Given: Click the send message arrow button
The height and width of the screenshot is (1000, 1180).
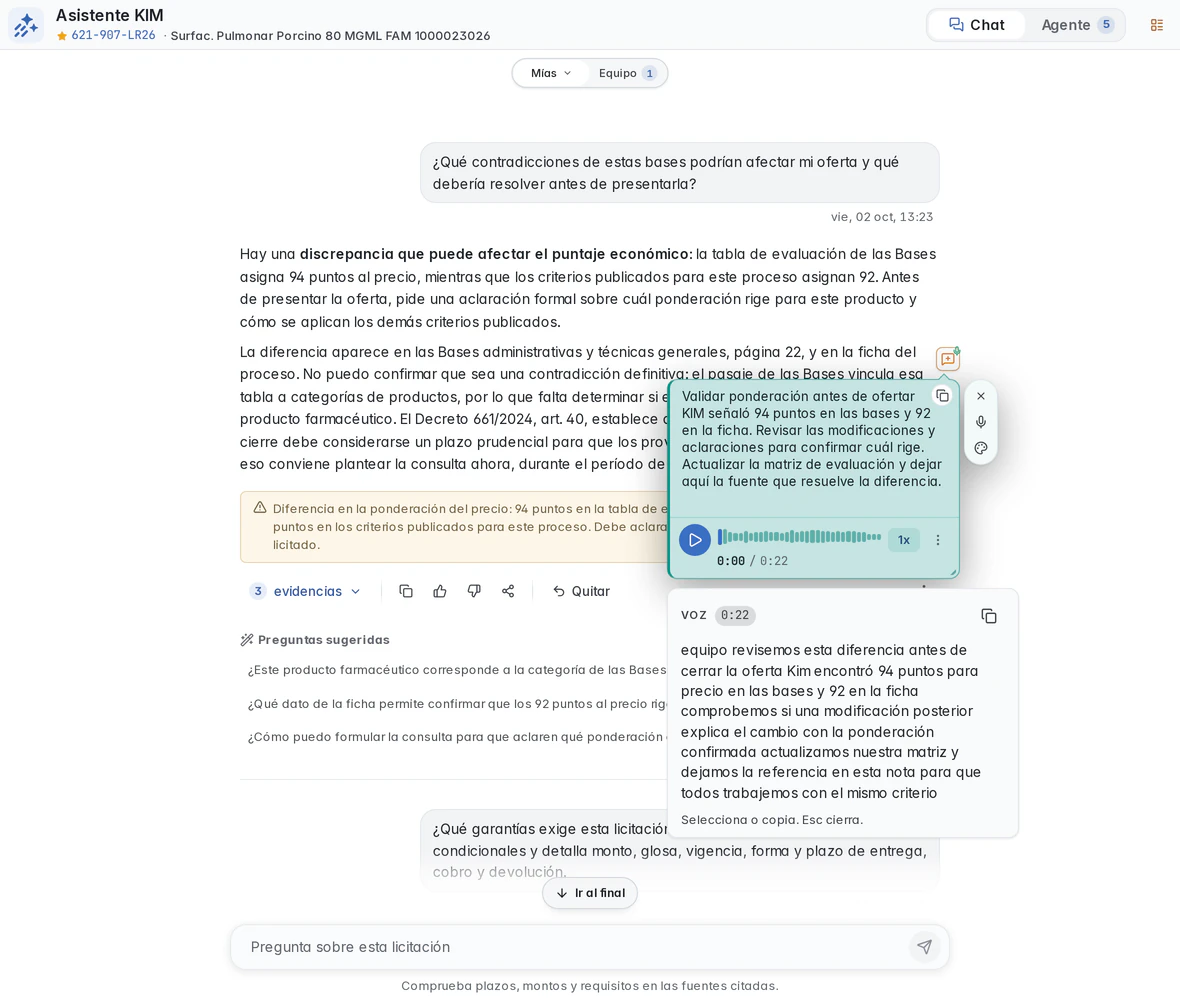Looking at the screenshot, I should point(924,947).
